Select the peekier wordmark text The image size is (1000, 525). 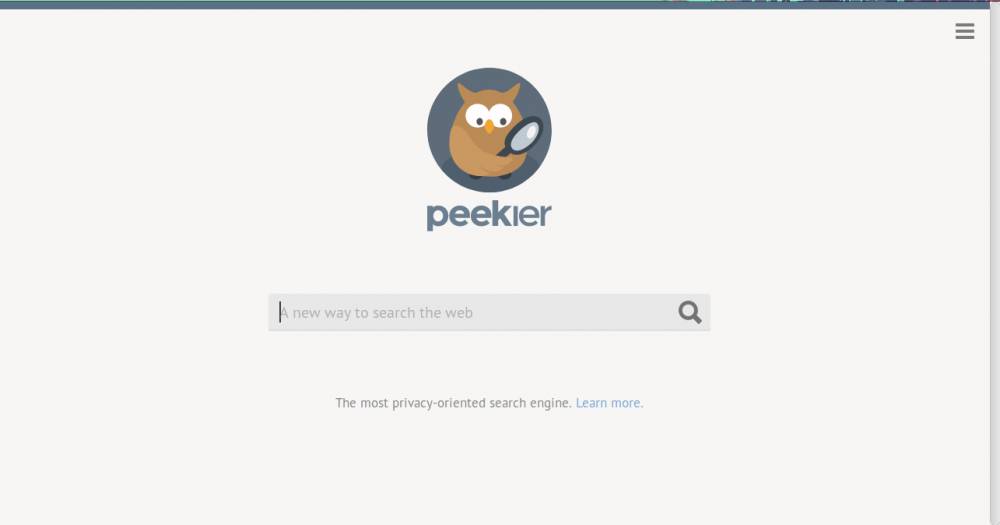tap(489, 216)
